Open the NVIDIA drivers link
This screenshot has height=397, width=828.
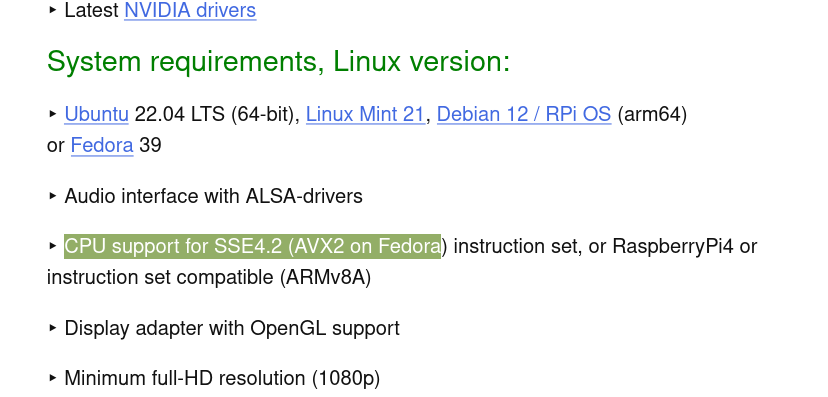(190, 10)
